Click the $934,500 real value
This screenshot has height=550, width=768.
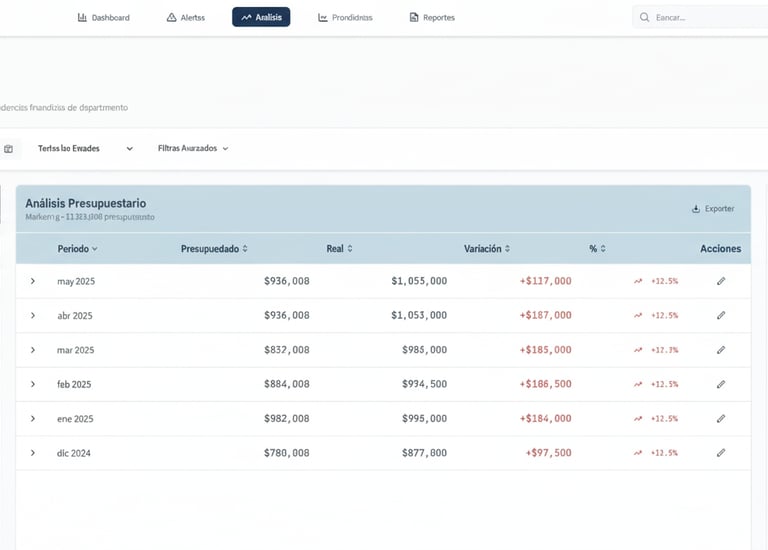424,384
